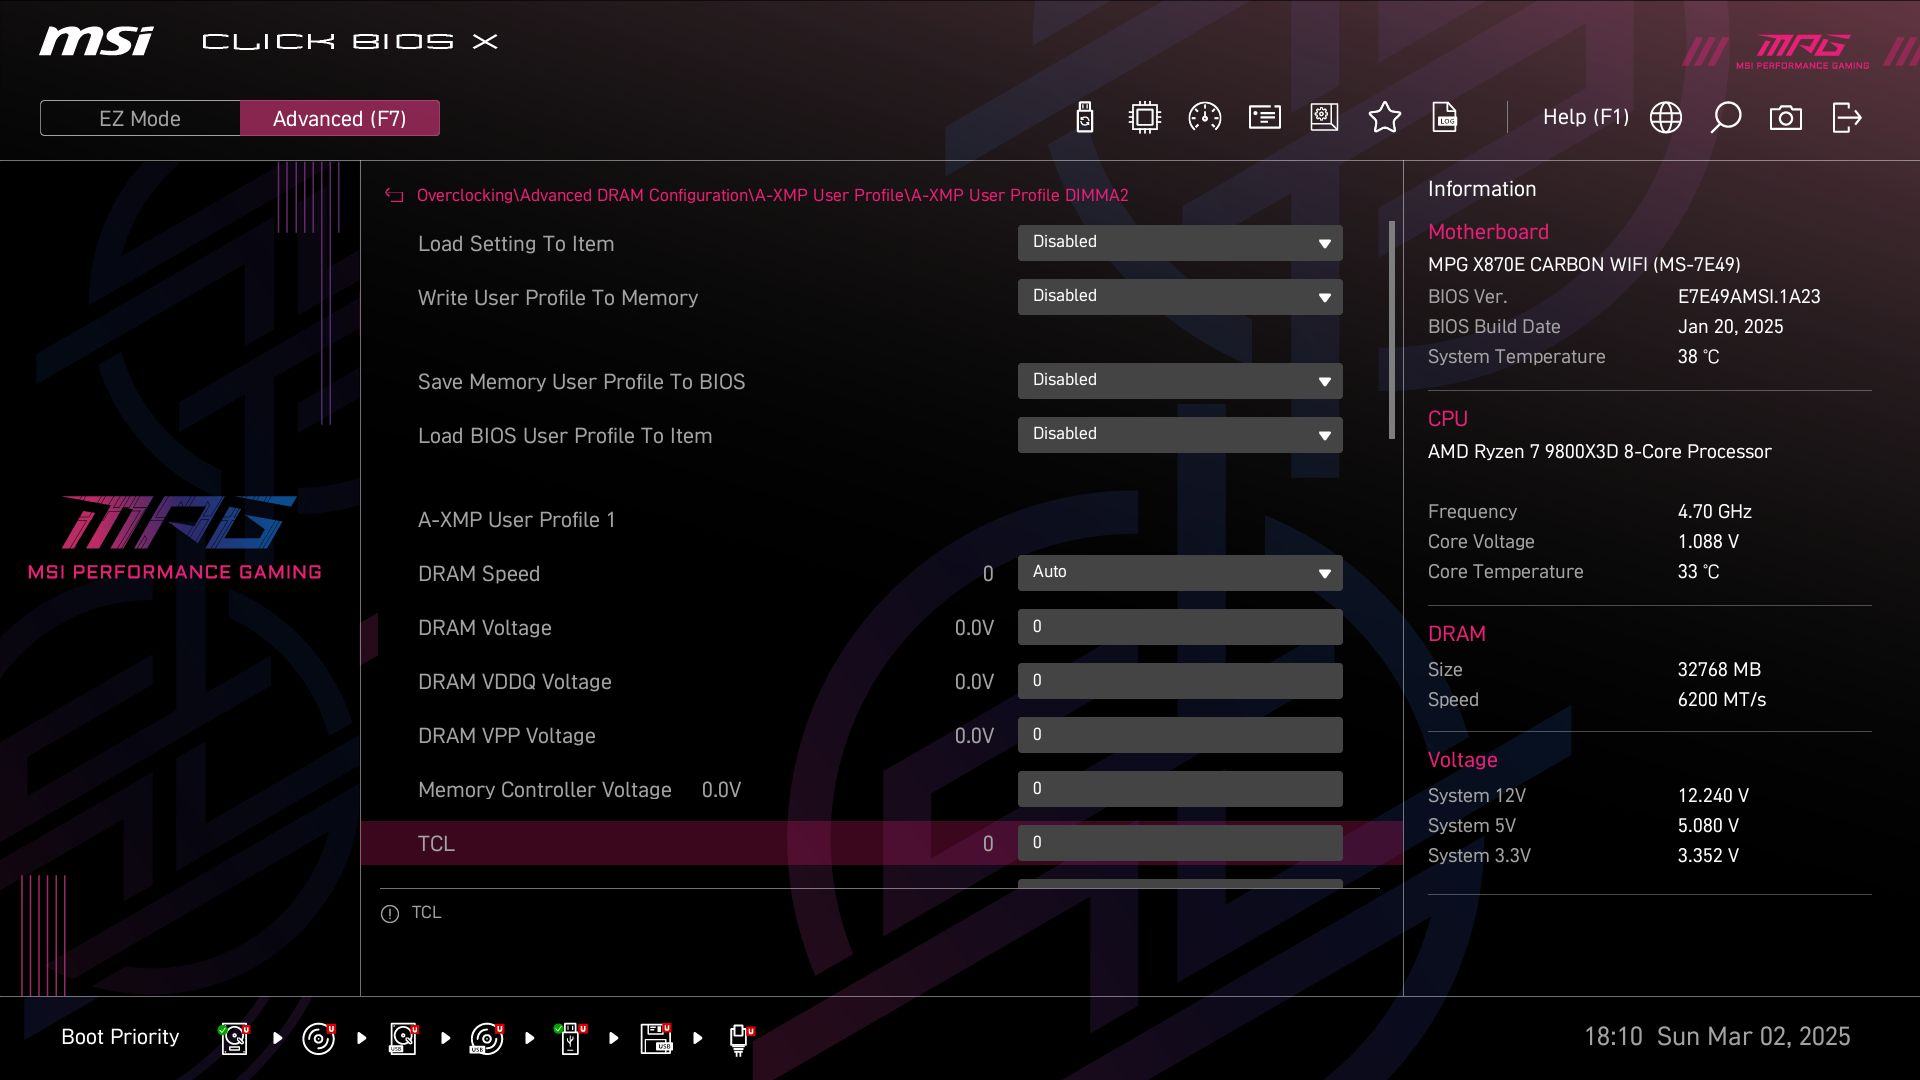Click the DRAM Voltage input field
This screenshot has width=1920, height=1080.
(1179, 627)
